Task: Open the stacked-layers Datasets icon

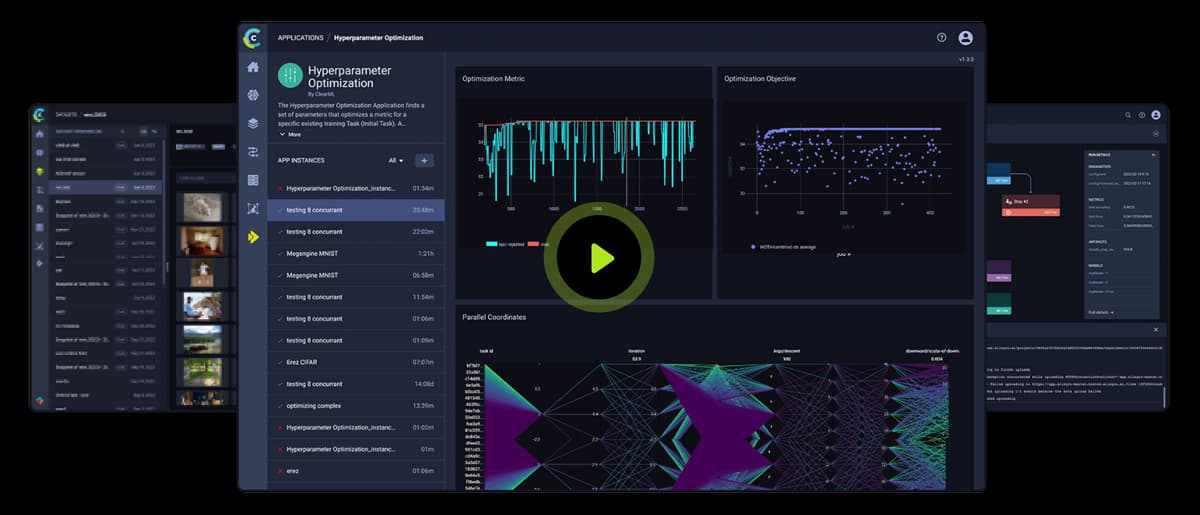Action: coord(253,123)
